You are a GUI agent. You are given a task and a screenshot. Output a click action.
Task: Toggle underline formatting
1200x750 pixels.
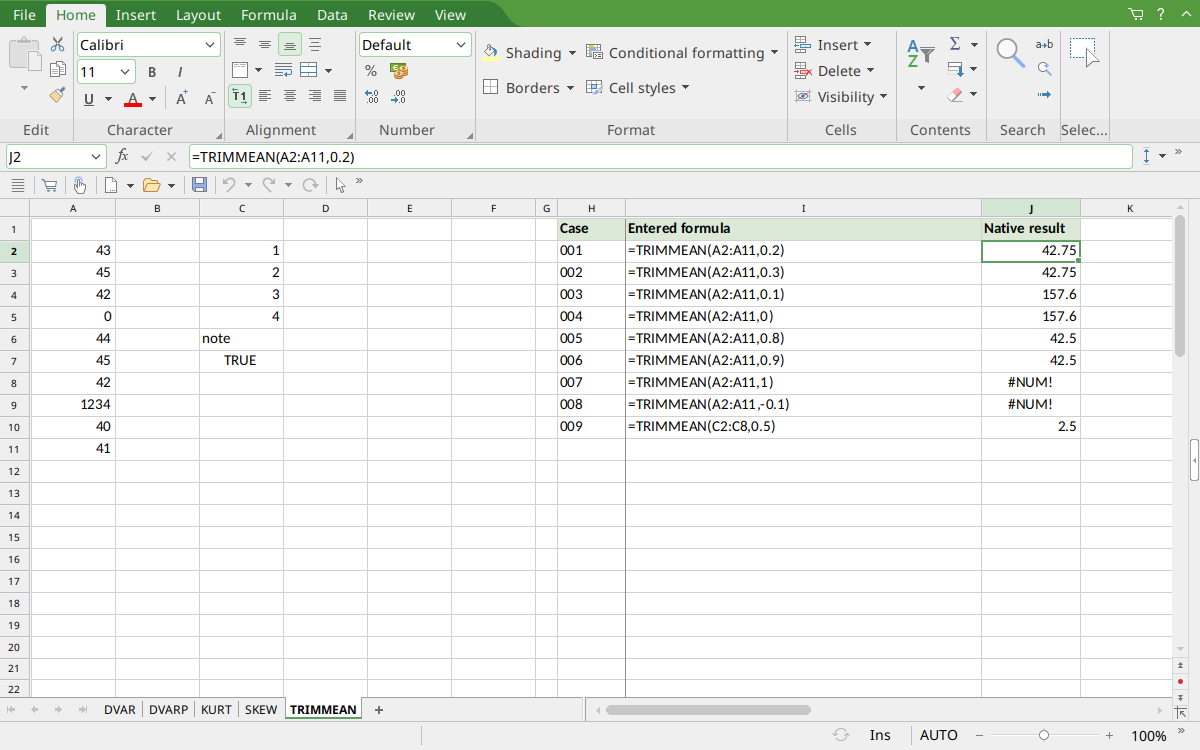89,98
